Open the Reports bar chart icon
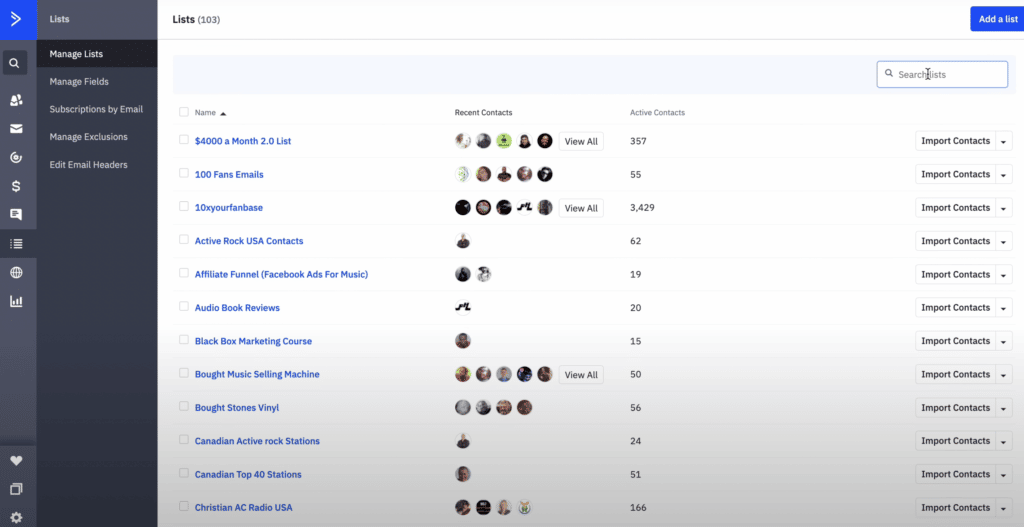This screenshot has height=527, width=1024. click(16, 301)
